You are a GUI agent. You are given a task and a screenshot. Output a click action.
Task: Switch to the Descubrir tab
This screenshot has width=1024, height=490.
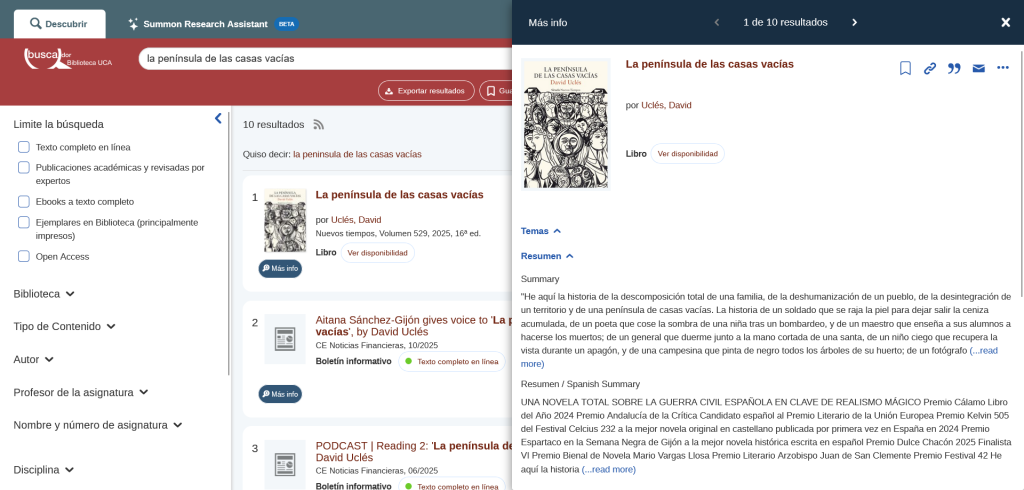(59, 23)
